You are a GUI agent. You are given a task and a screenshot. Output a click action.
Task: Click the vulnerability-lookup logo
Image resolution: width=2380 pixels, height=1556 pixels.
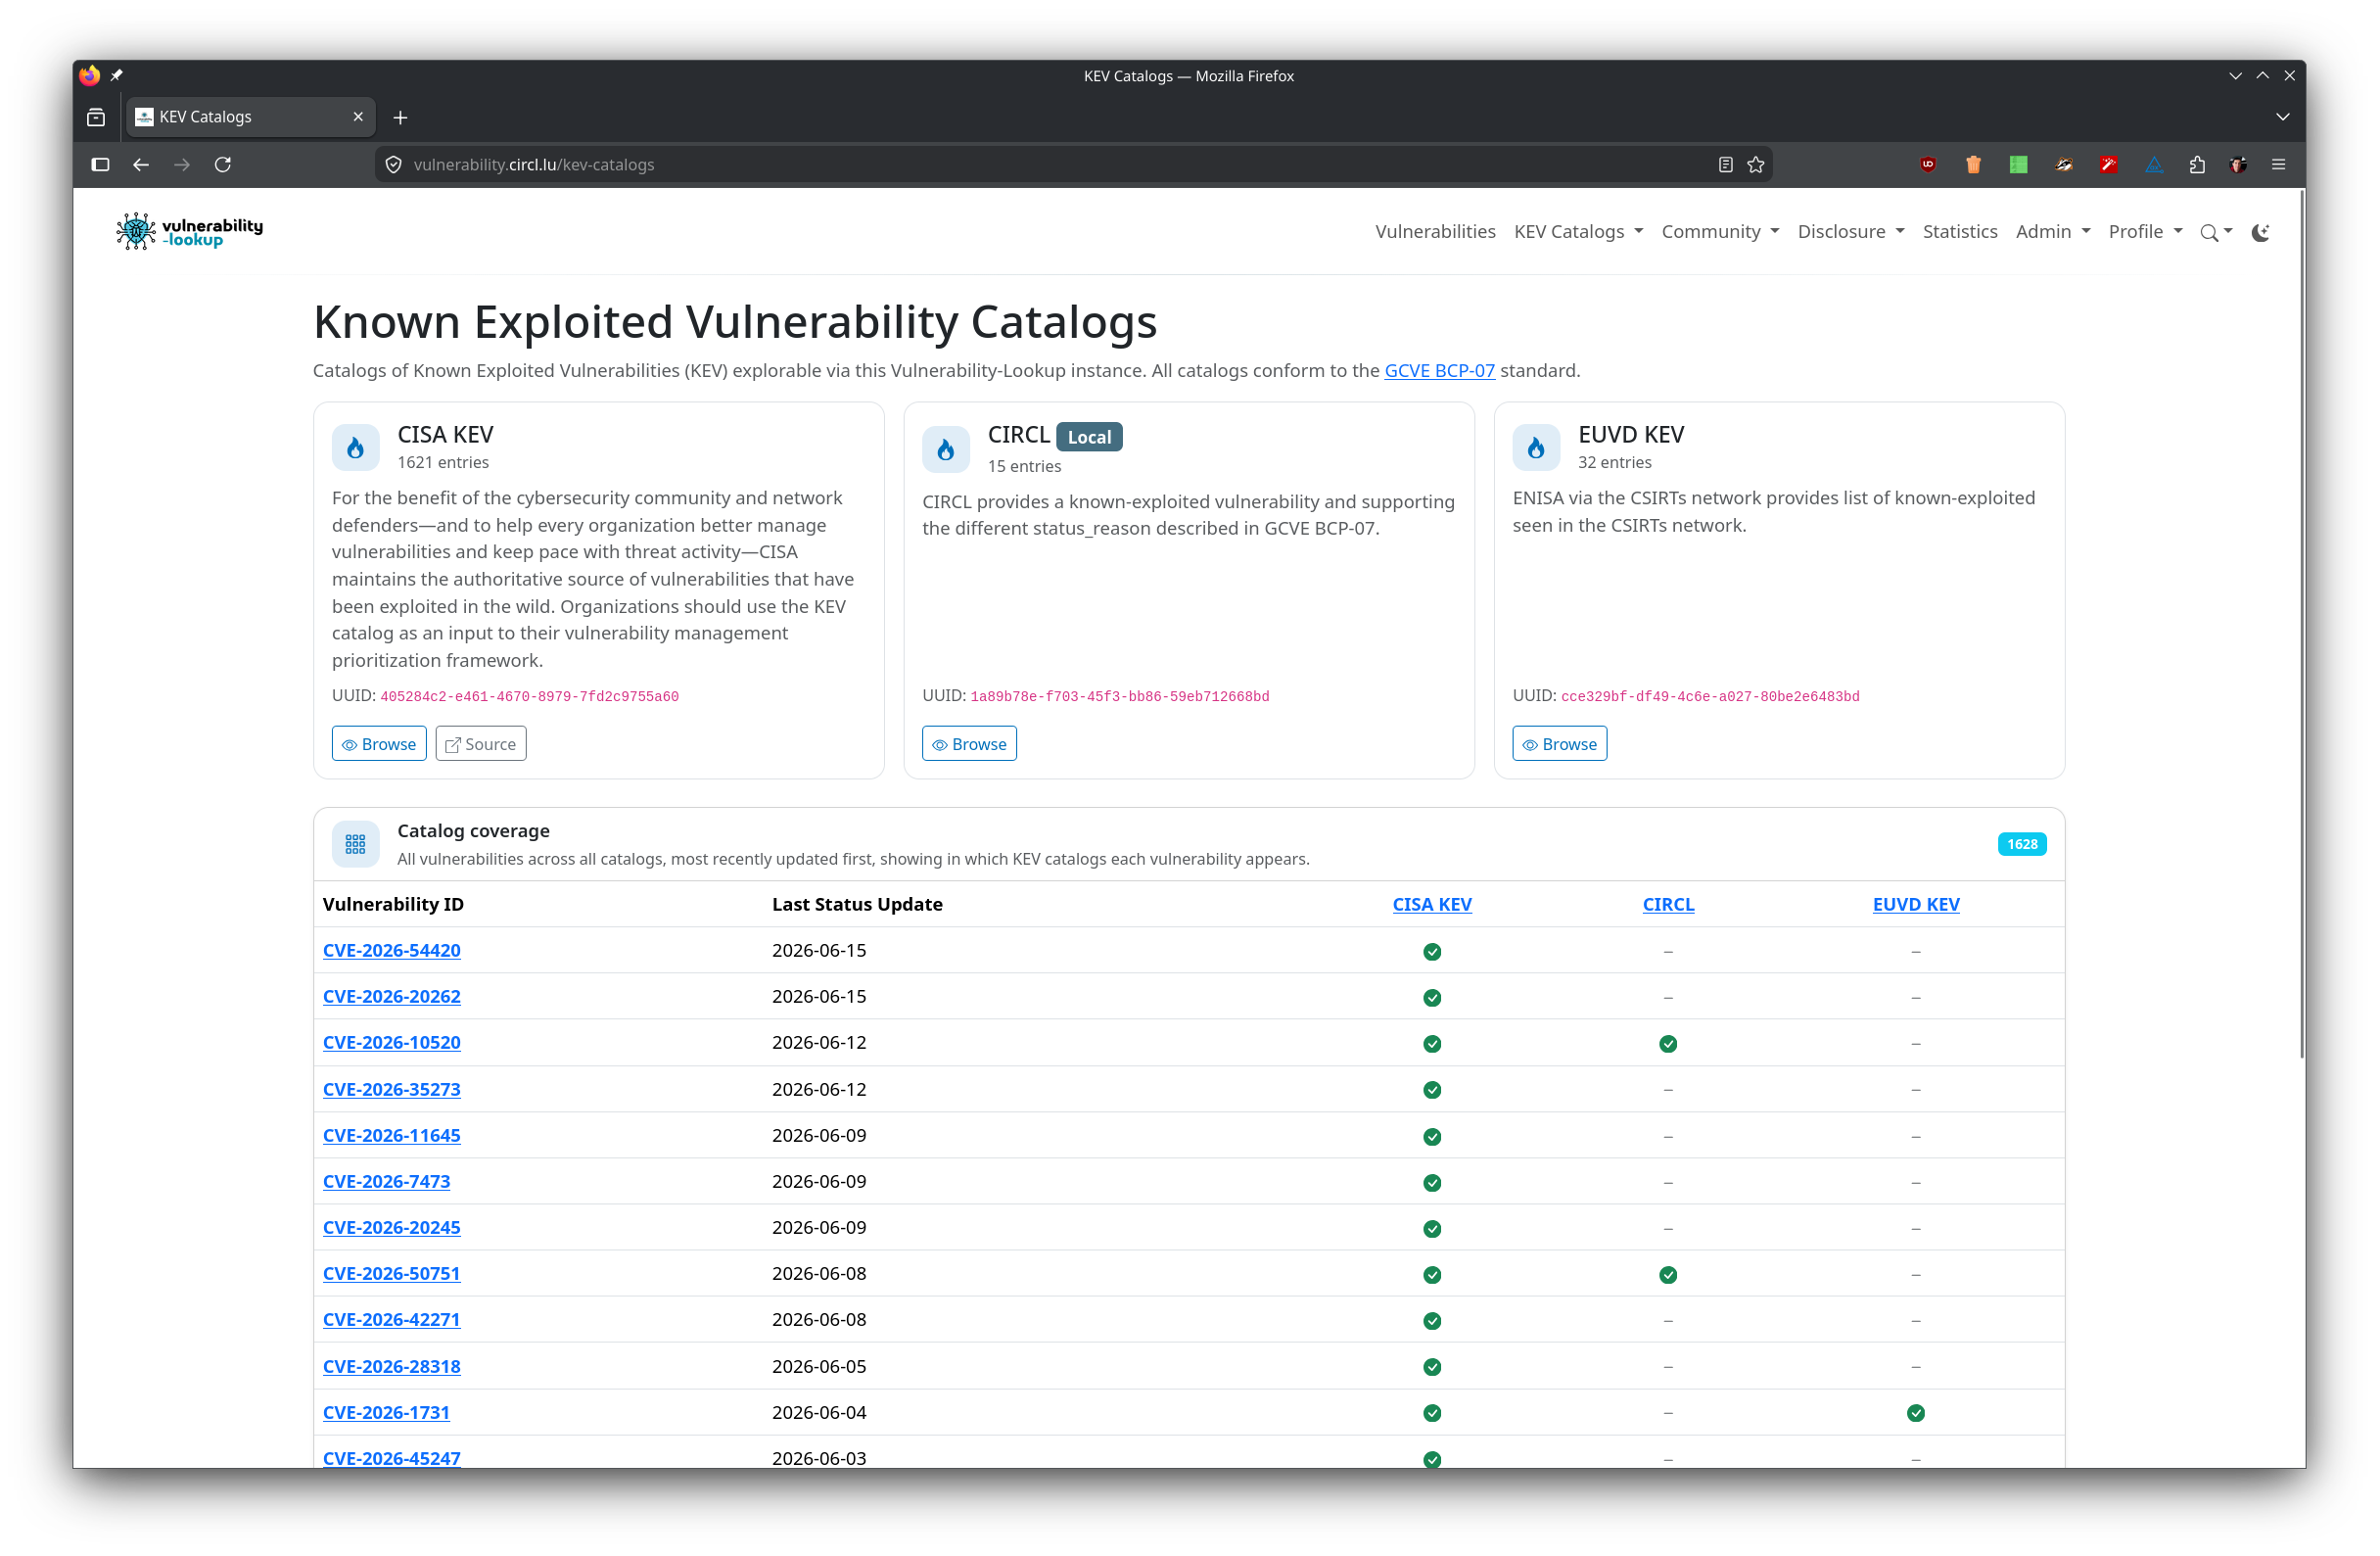(x=189, y=231)
